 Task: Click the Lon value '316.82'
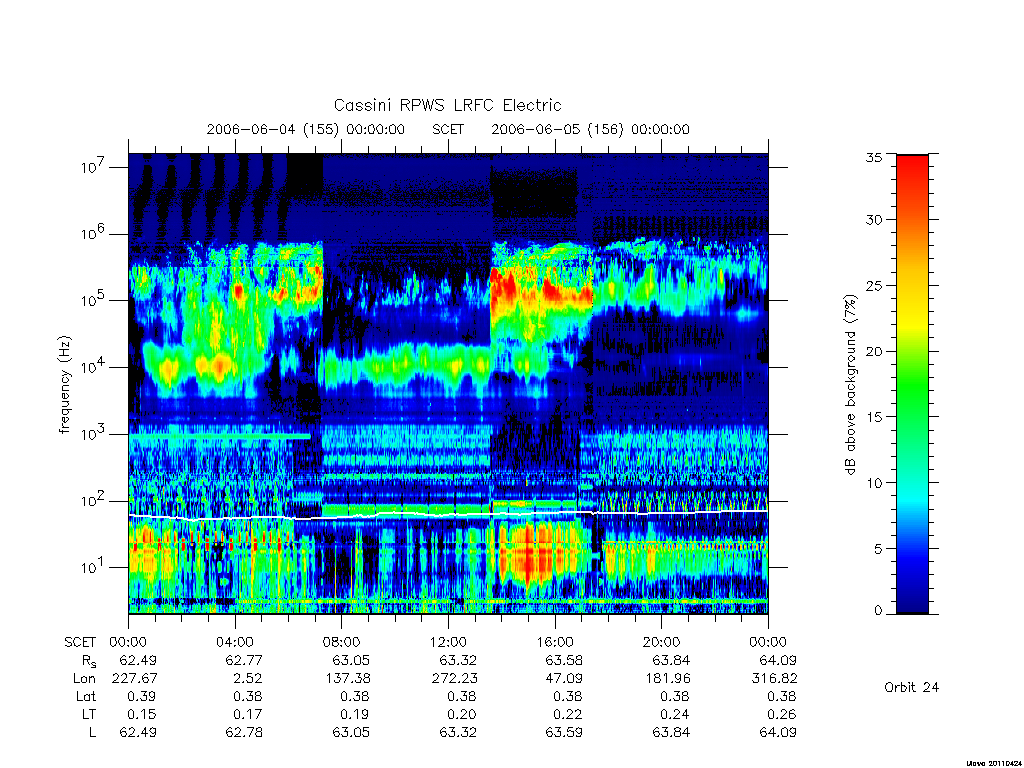tap(774, 679)
